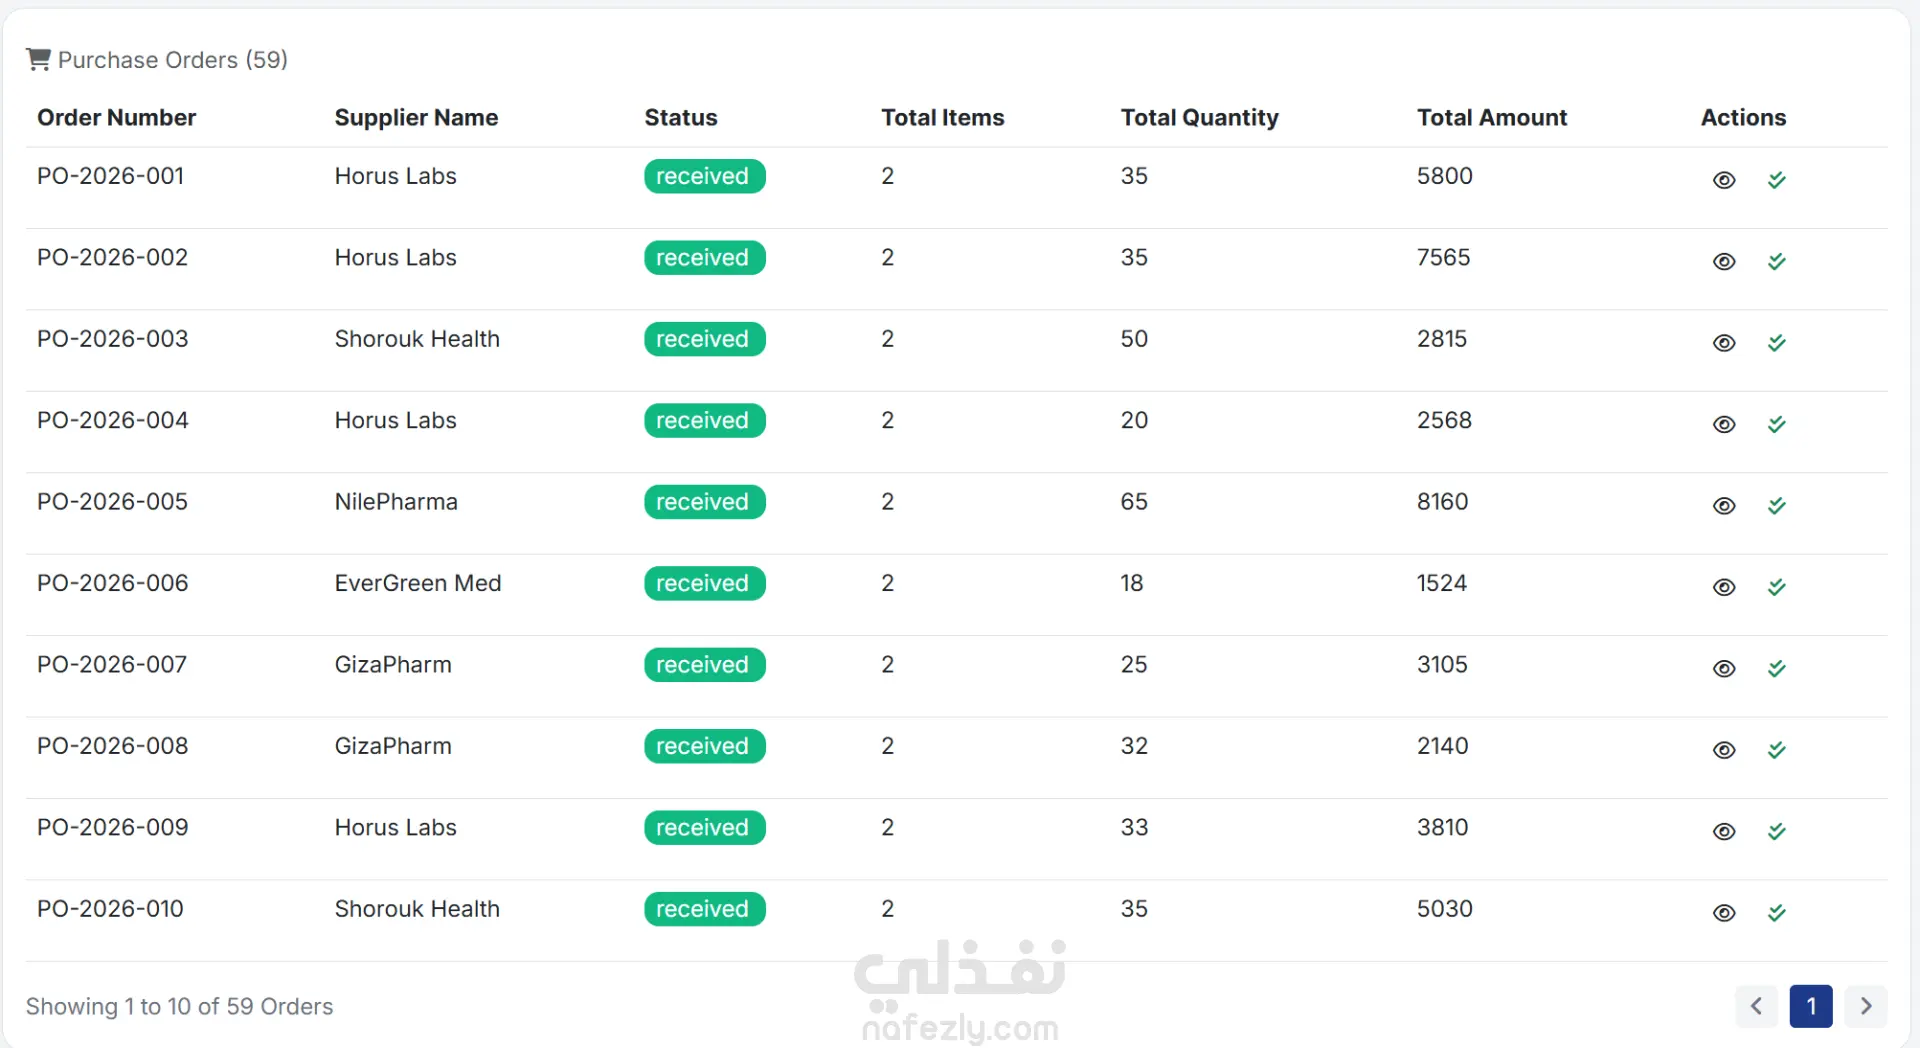This screenshot has height=1048, width=1920.
Task: Click the green checkmark for PO-2026-010
Action: (1777, 913)
